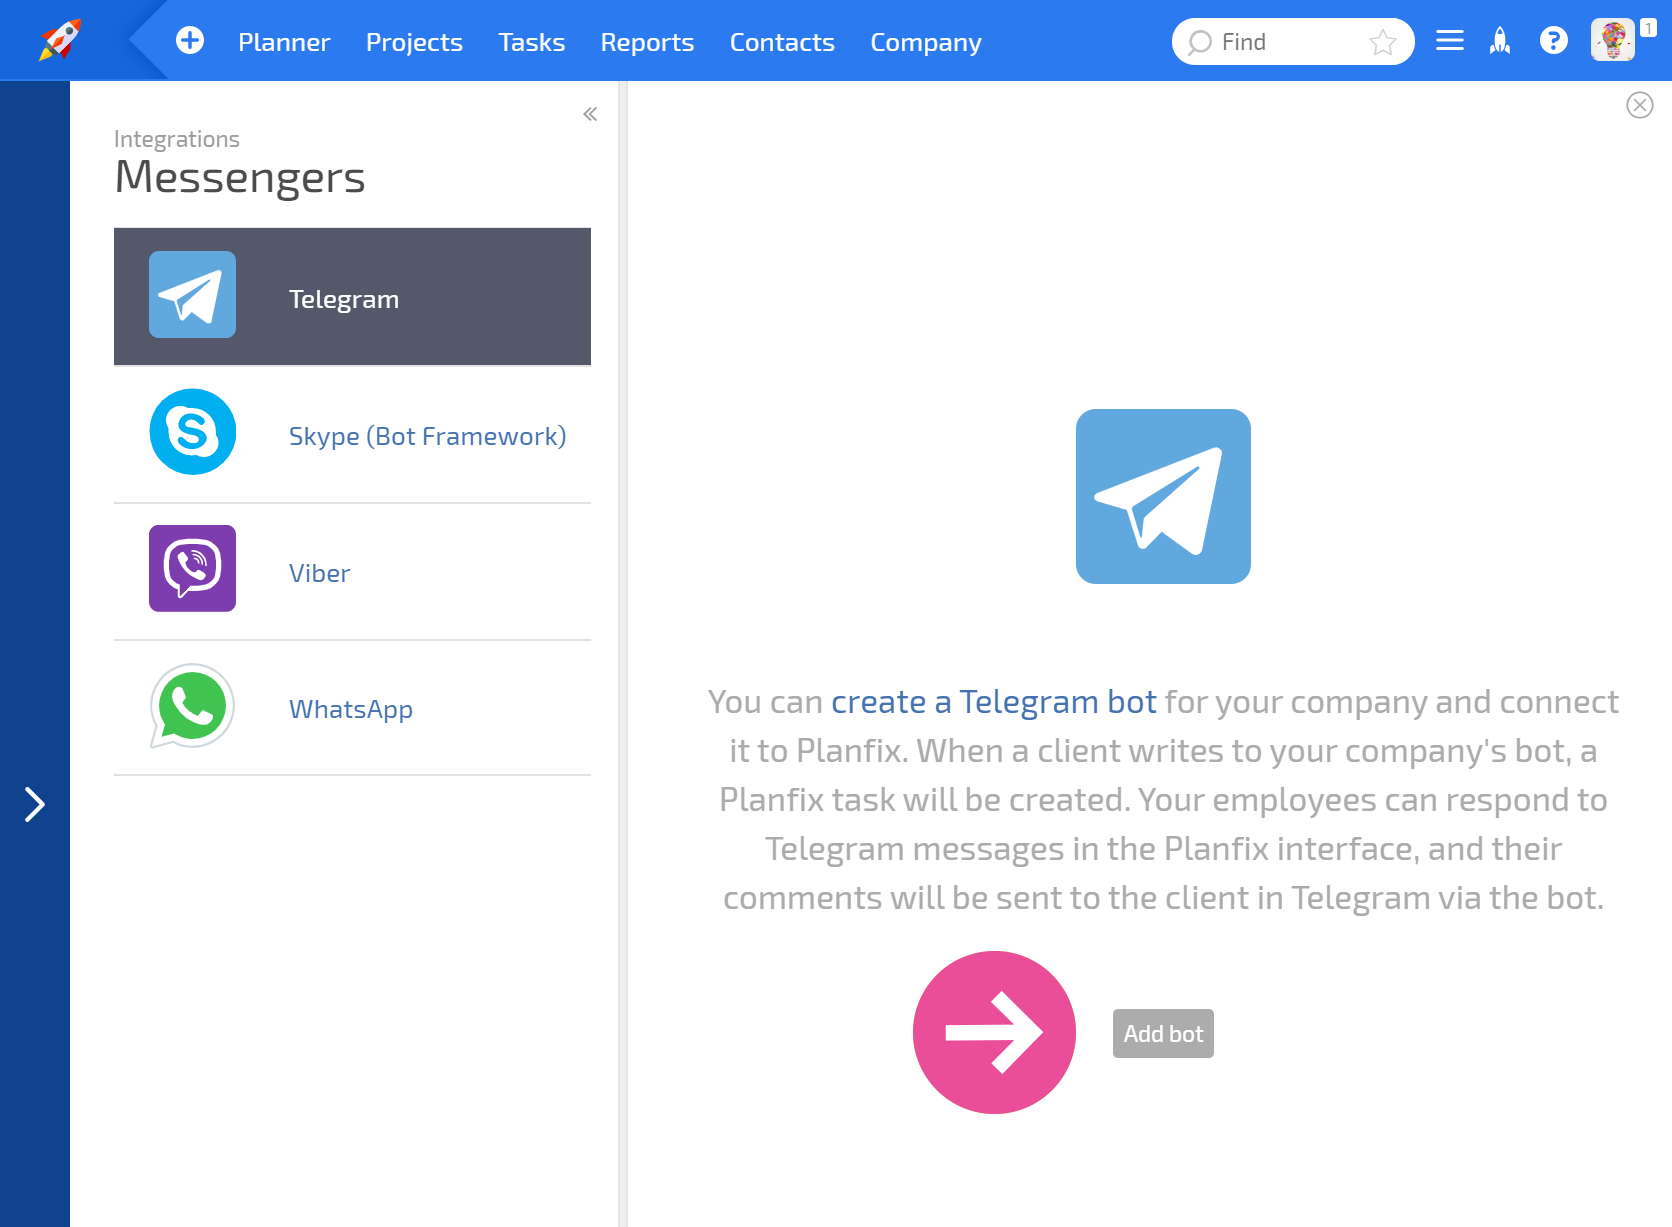Follow the create a Telegram bot link
The height and width of the screenshot is (1227, 1672).
993,702
